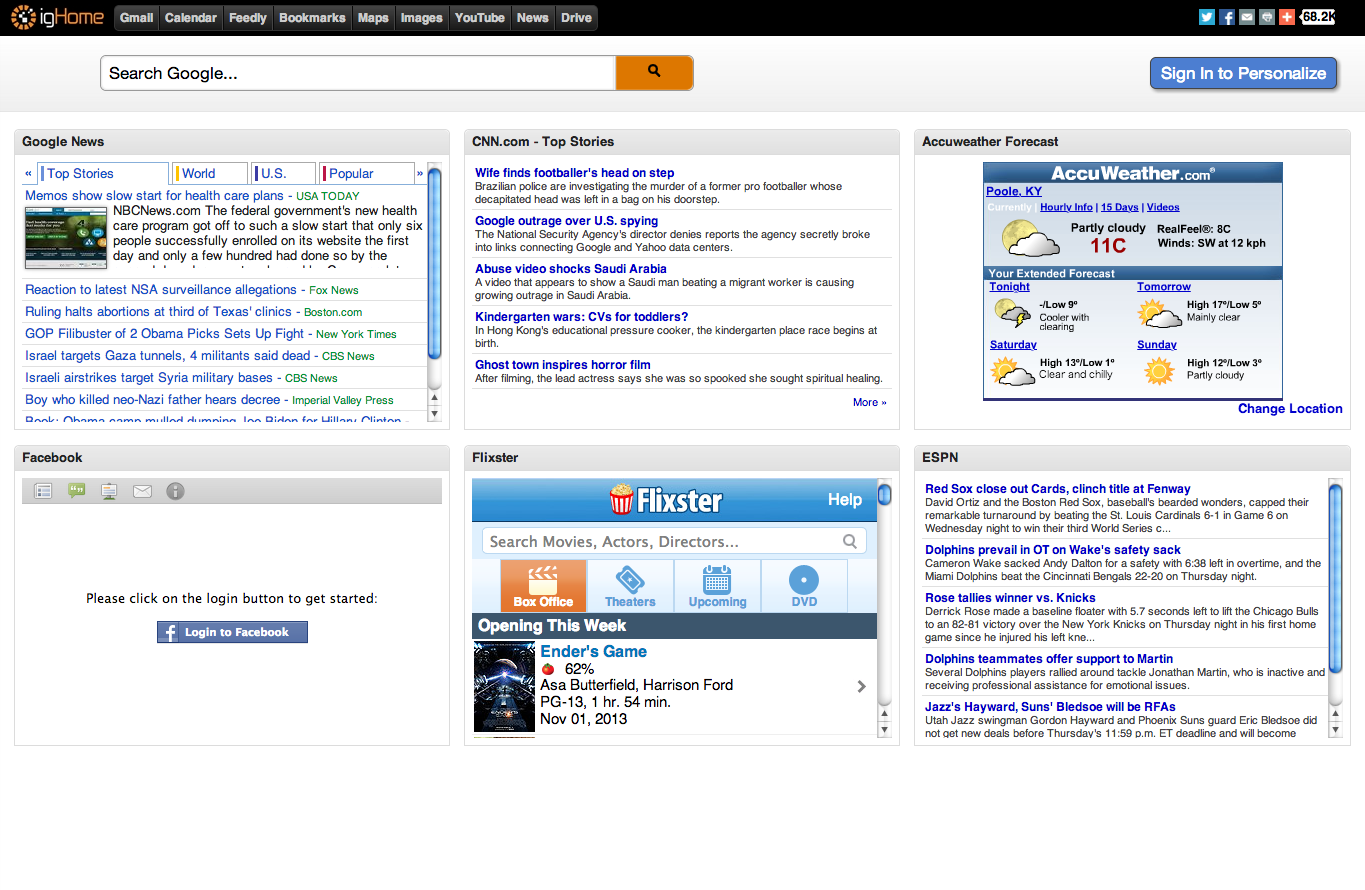The width and height of the screenshot is (1365, 890).
Task: Click Flixster search magnifier icon
Action: [850, 541]
